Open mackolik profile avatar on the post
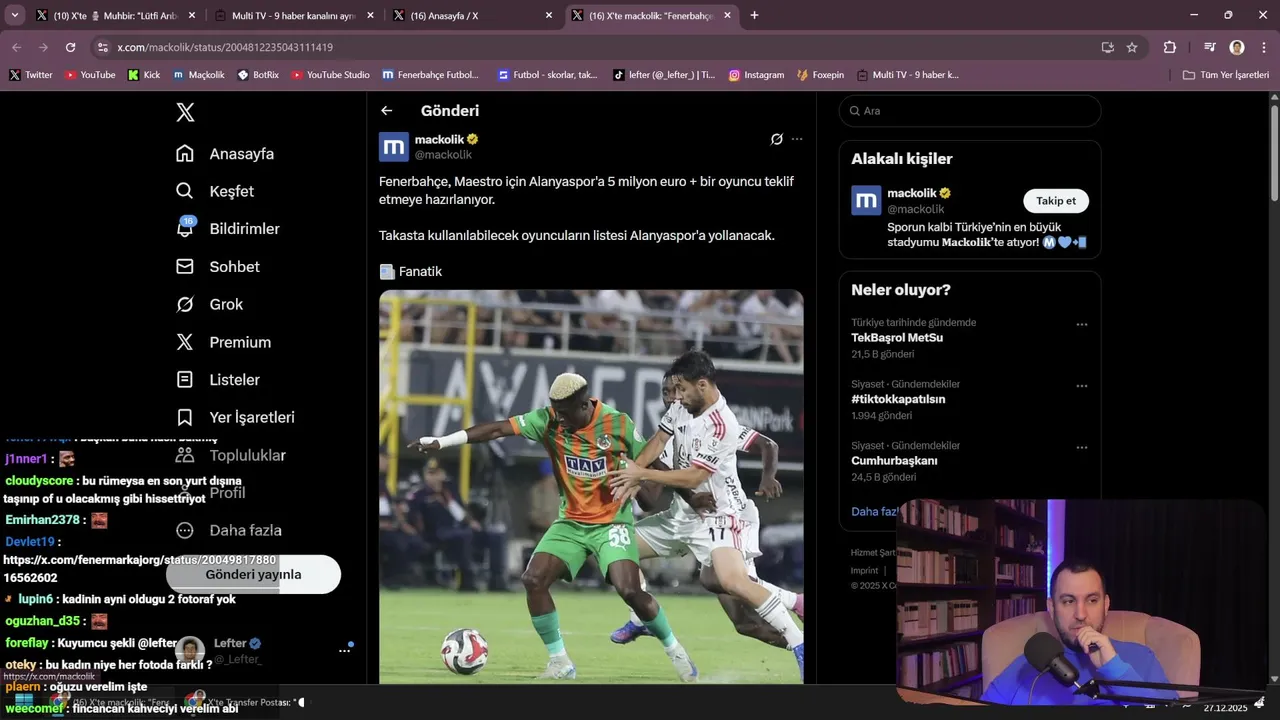 pos(394,147)
